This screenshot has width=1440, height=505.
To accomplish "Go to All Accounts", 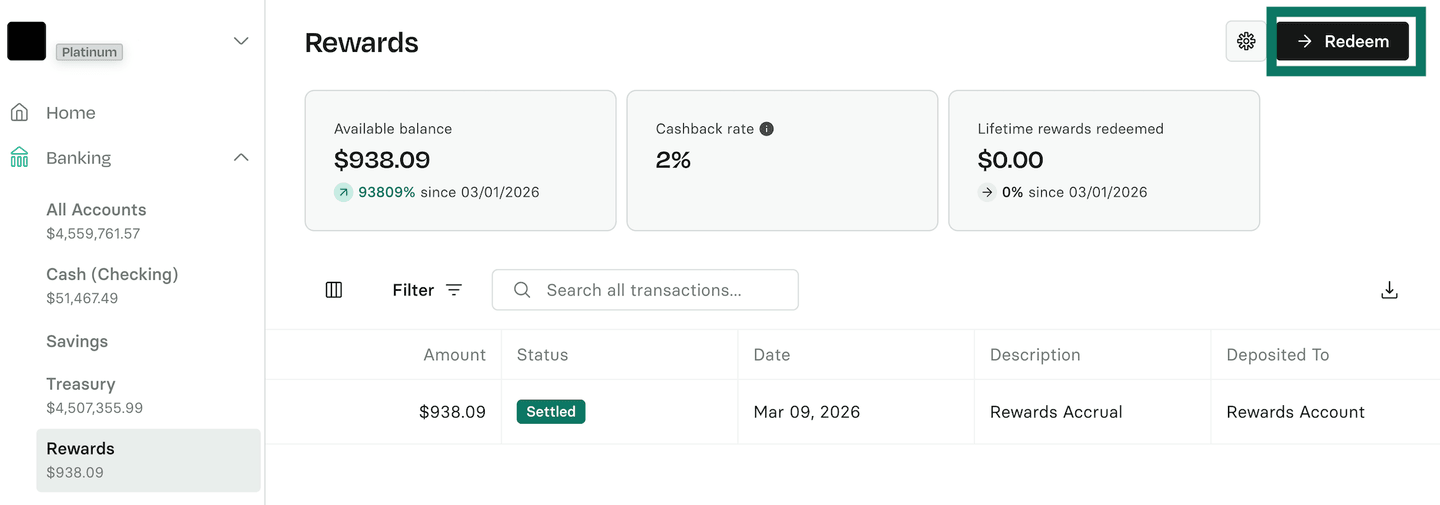I will [96, 210].
